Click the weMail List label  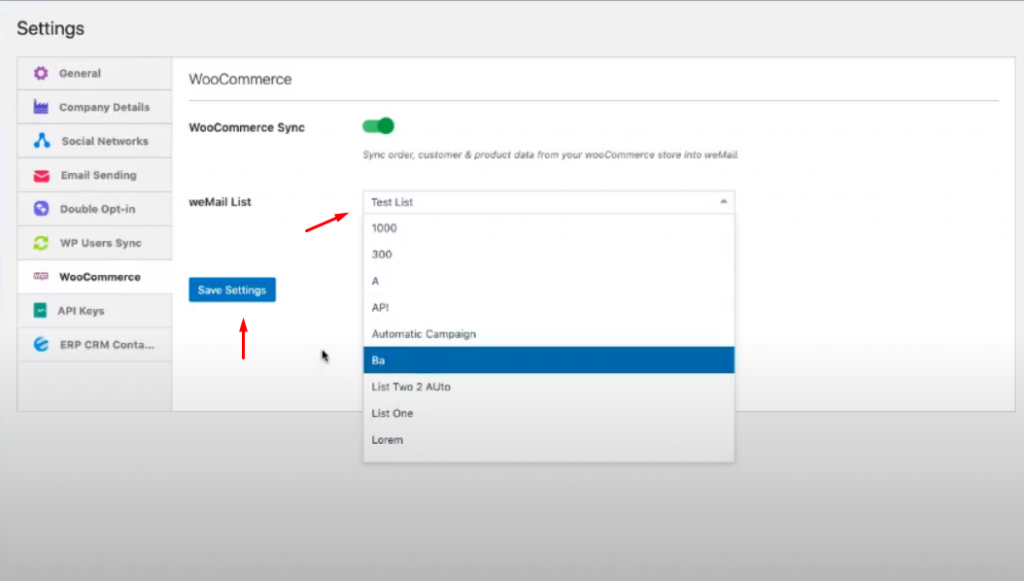[220, 202]
